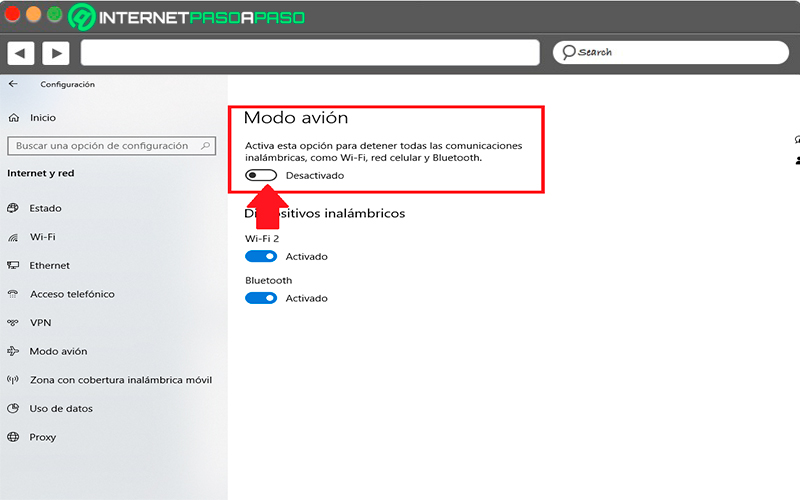Click the Wi-Fi signal icon in sidebar
This screenshot has width=800, height=500.
pos(13,237)
